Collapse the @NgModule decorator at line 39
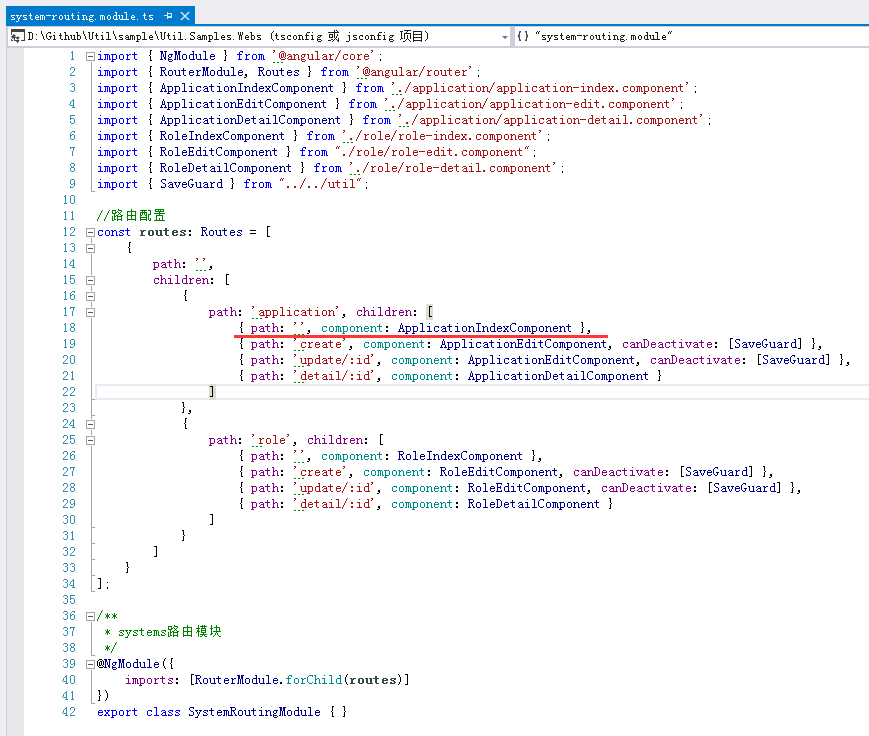The height and width of the screenshot is (736, 869). tap(91, 664)
